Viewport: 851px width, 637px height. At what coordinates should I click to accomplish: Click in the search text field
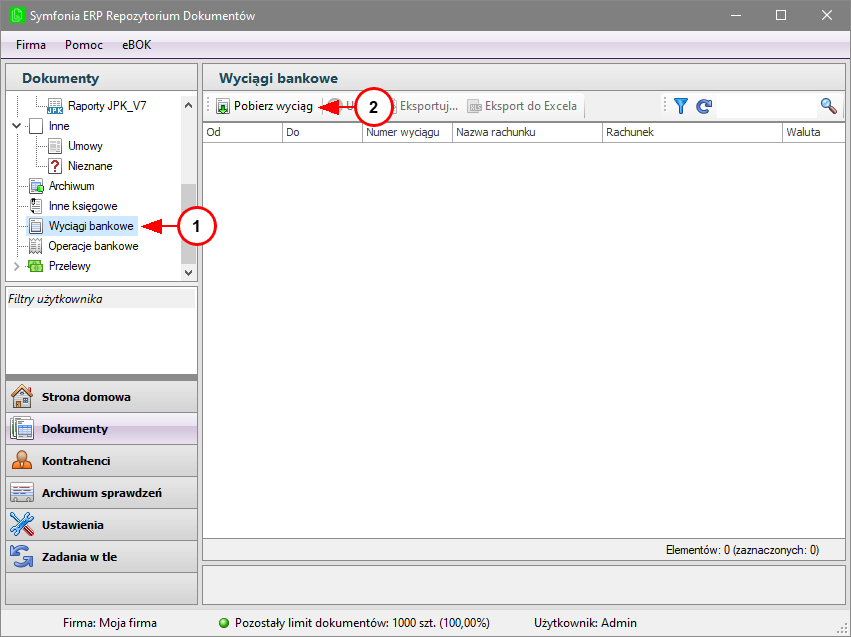point(766,106)
